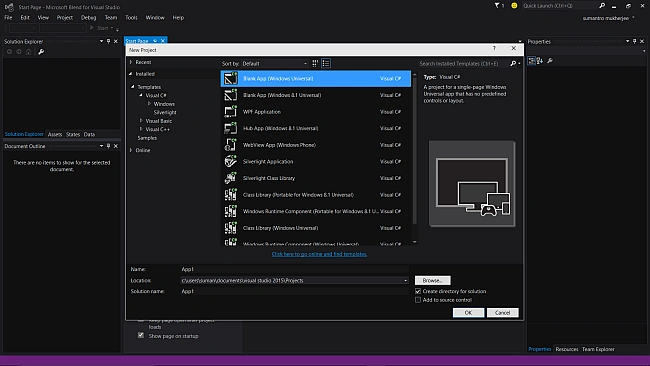Follow link to find templates online
650x366 pixels.
click(319, 254)
